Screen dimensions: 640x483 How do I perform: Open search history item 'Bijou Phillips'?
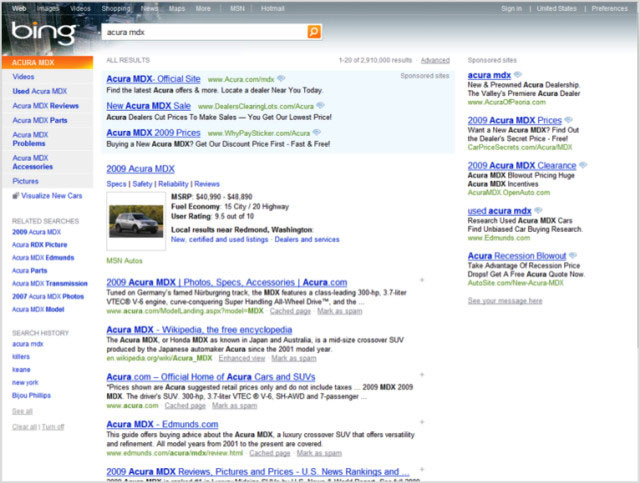tap(31, 395)
